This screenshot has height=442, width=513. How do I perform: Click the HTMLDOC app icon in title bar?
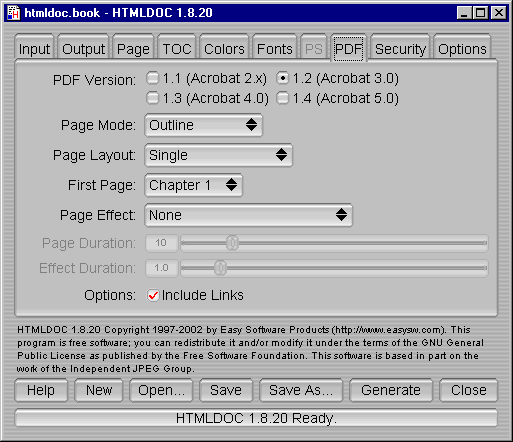tap(14, 13)
